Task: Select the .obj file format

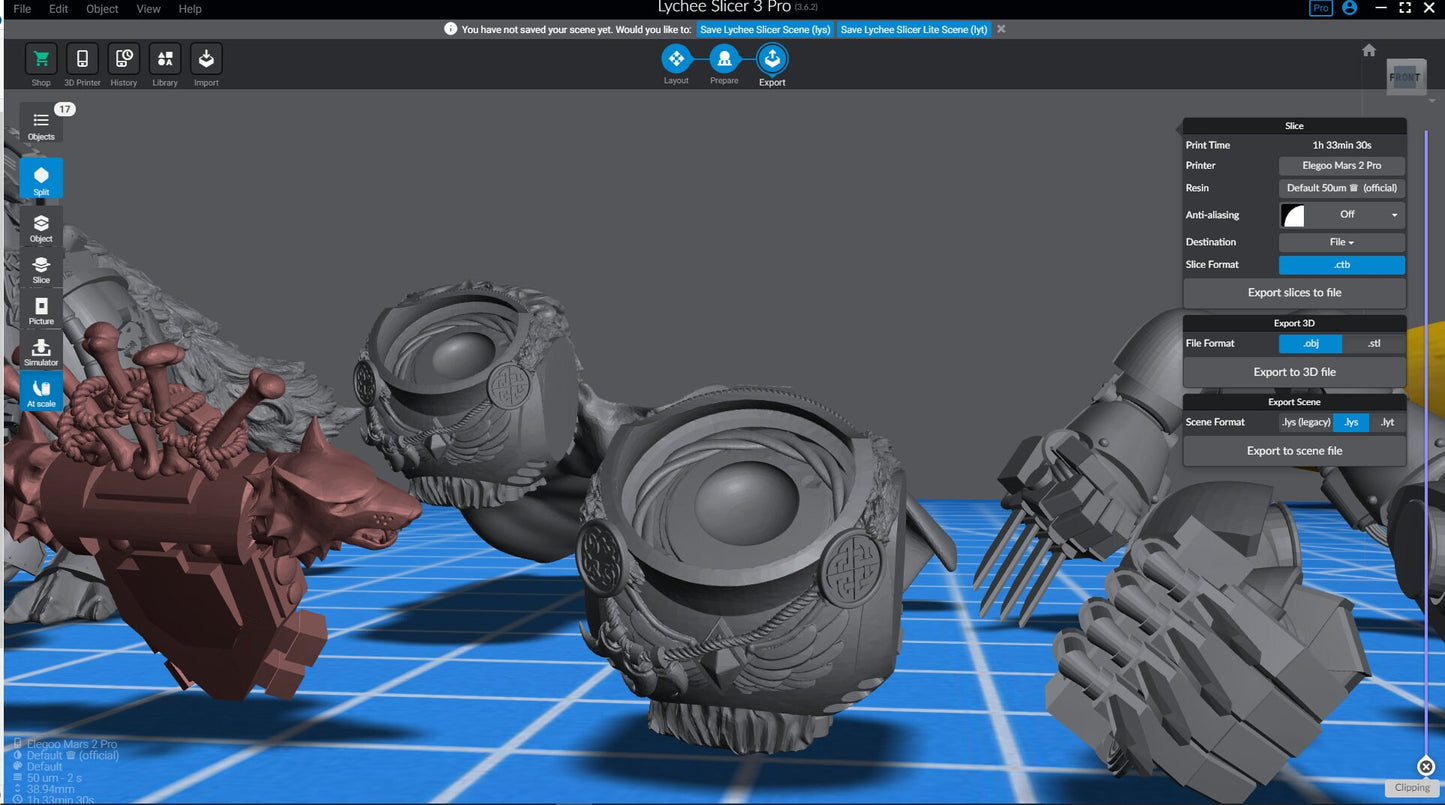Action: 1311,344
